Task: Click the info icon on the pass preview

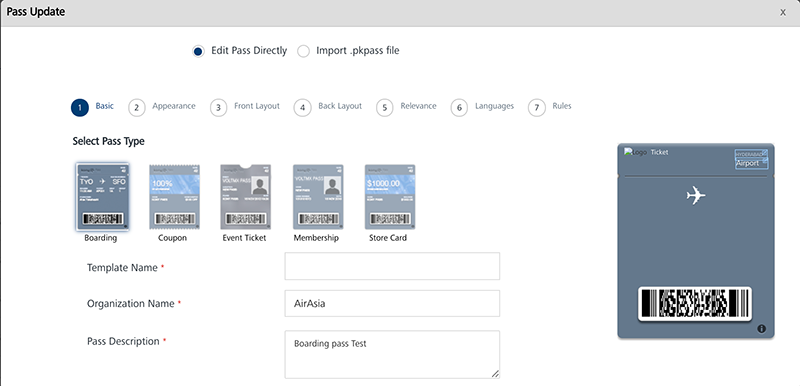Action: click(x=762, y=329)
